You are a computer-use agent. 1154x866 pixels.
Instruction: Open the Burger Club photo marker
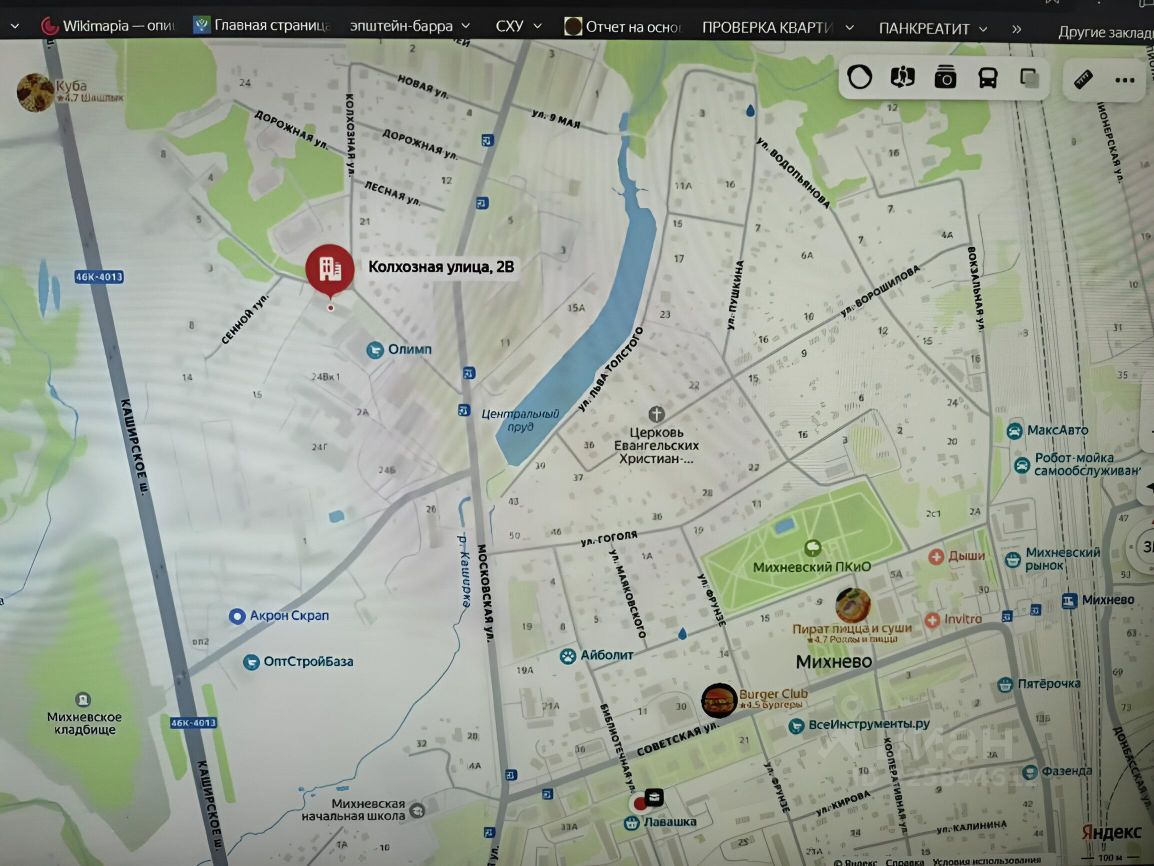718,700
